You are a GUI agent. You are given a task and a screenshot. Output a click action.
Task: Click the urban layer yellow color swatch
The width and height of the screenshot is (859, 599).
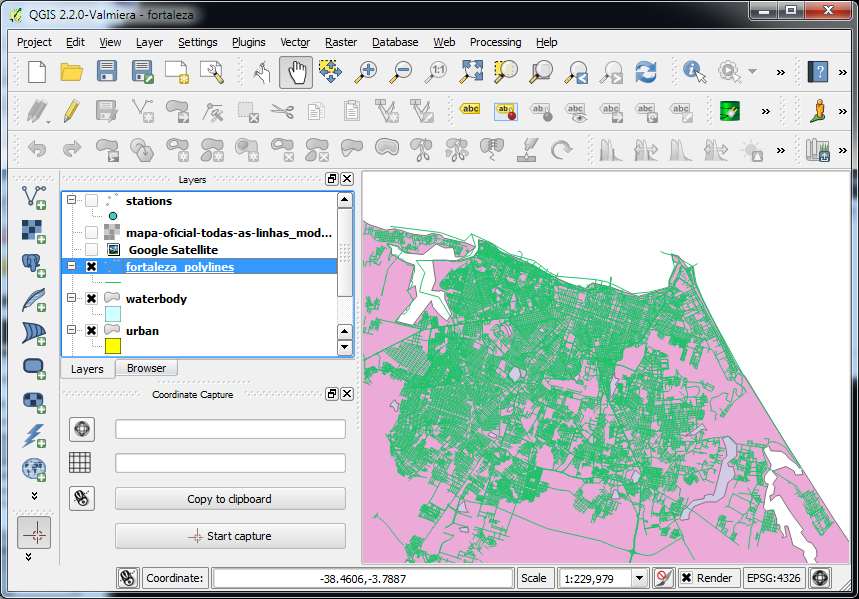pyautogui.click(x=113, y=344)
